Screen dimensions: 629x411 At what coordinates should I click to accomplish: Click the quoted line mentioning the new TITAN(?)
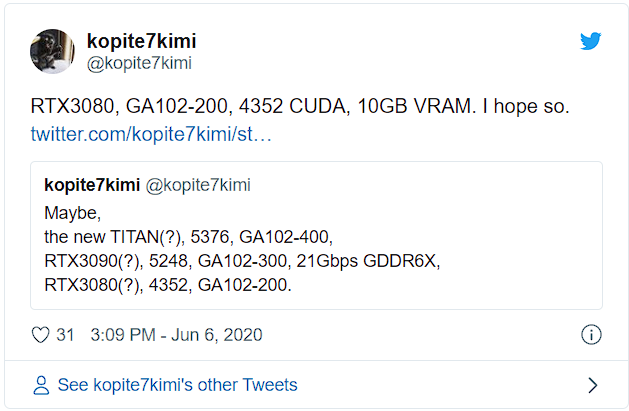tap(189, 237)
